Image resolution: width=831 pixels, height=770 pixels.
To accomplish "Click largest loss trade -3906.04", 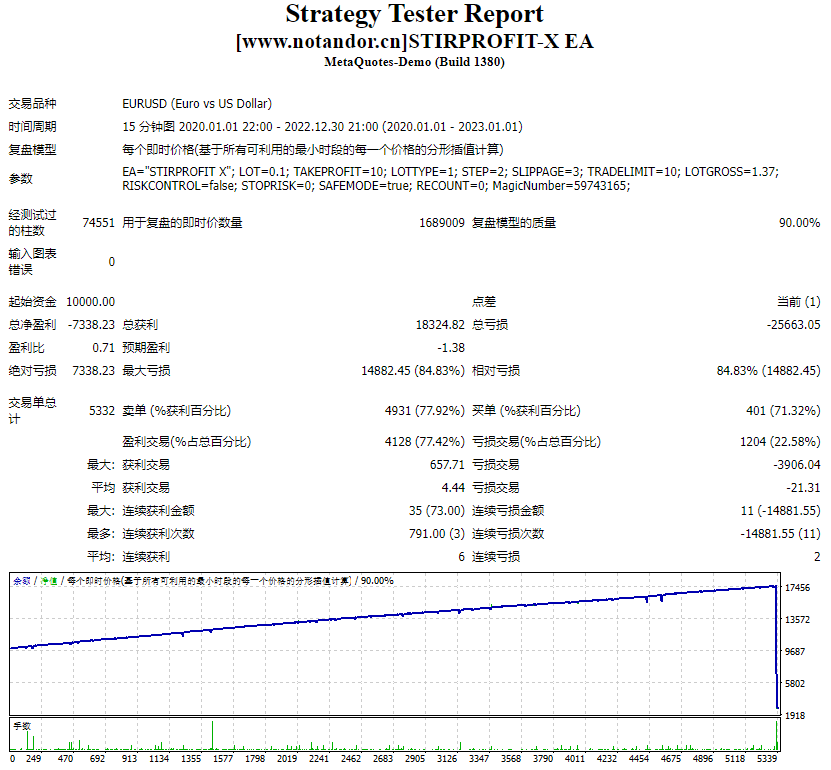I will pos(797,465).
